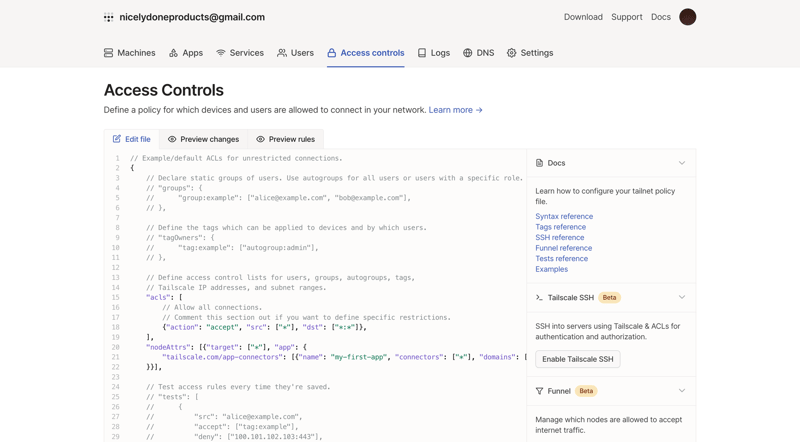The width and height of the screenshot is (800, 442).
Task: Click the "action": "accept" rule line
Action: tap(264, 327)
